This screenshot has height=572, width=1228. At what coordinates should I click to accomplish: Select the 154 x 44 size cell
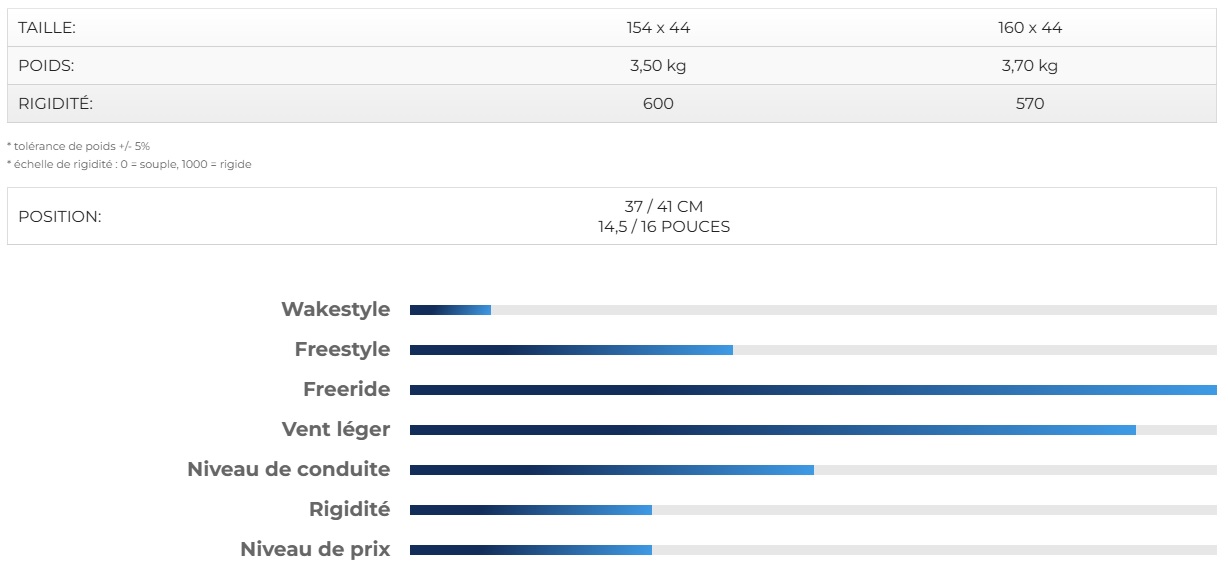tap(658, 28)
